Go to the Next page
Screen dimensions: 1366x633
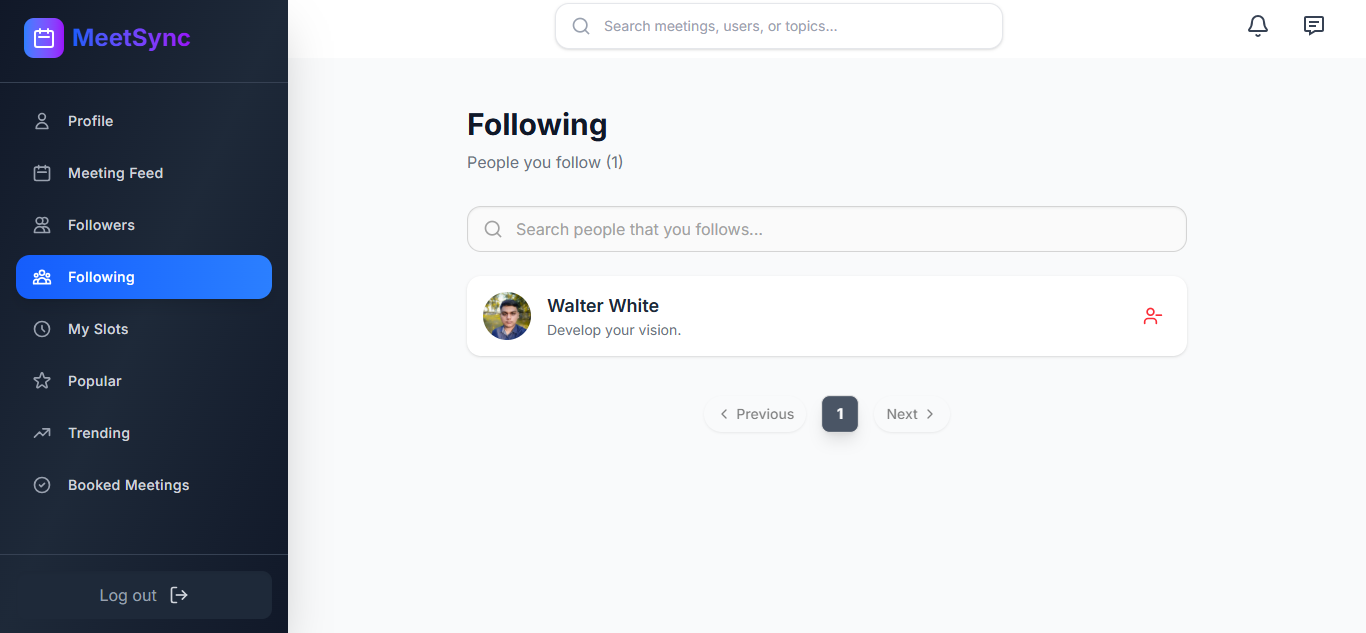coord(911,414)
